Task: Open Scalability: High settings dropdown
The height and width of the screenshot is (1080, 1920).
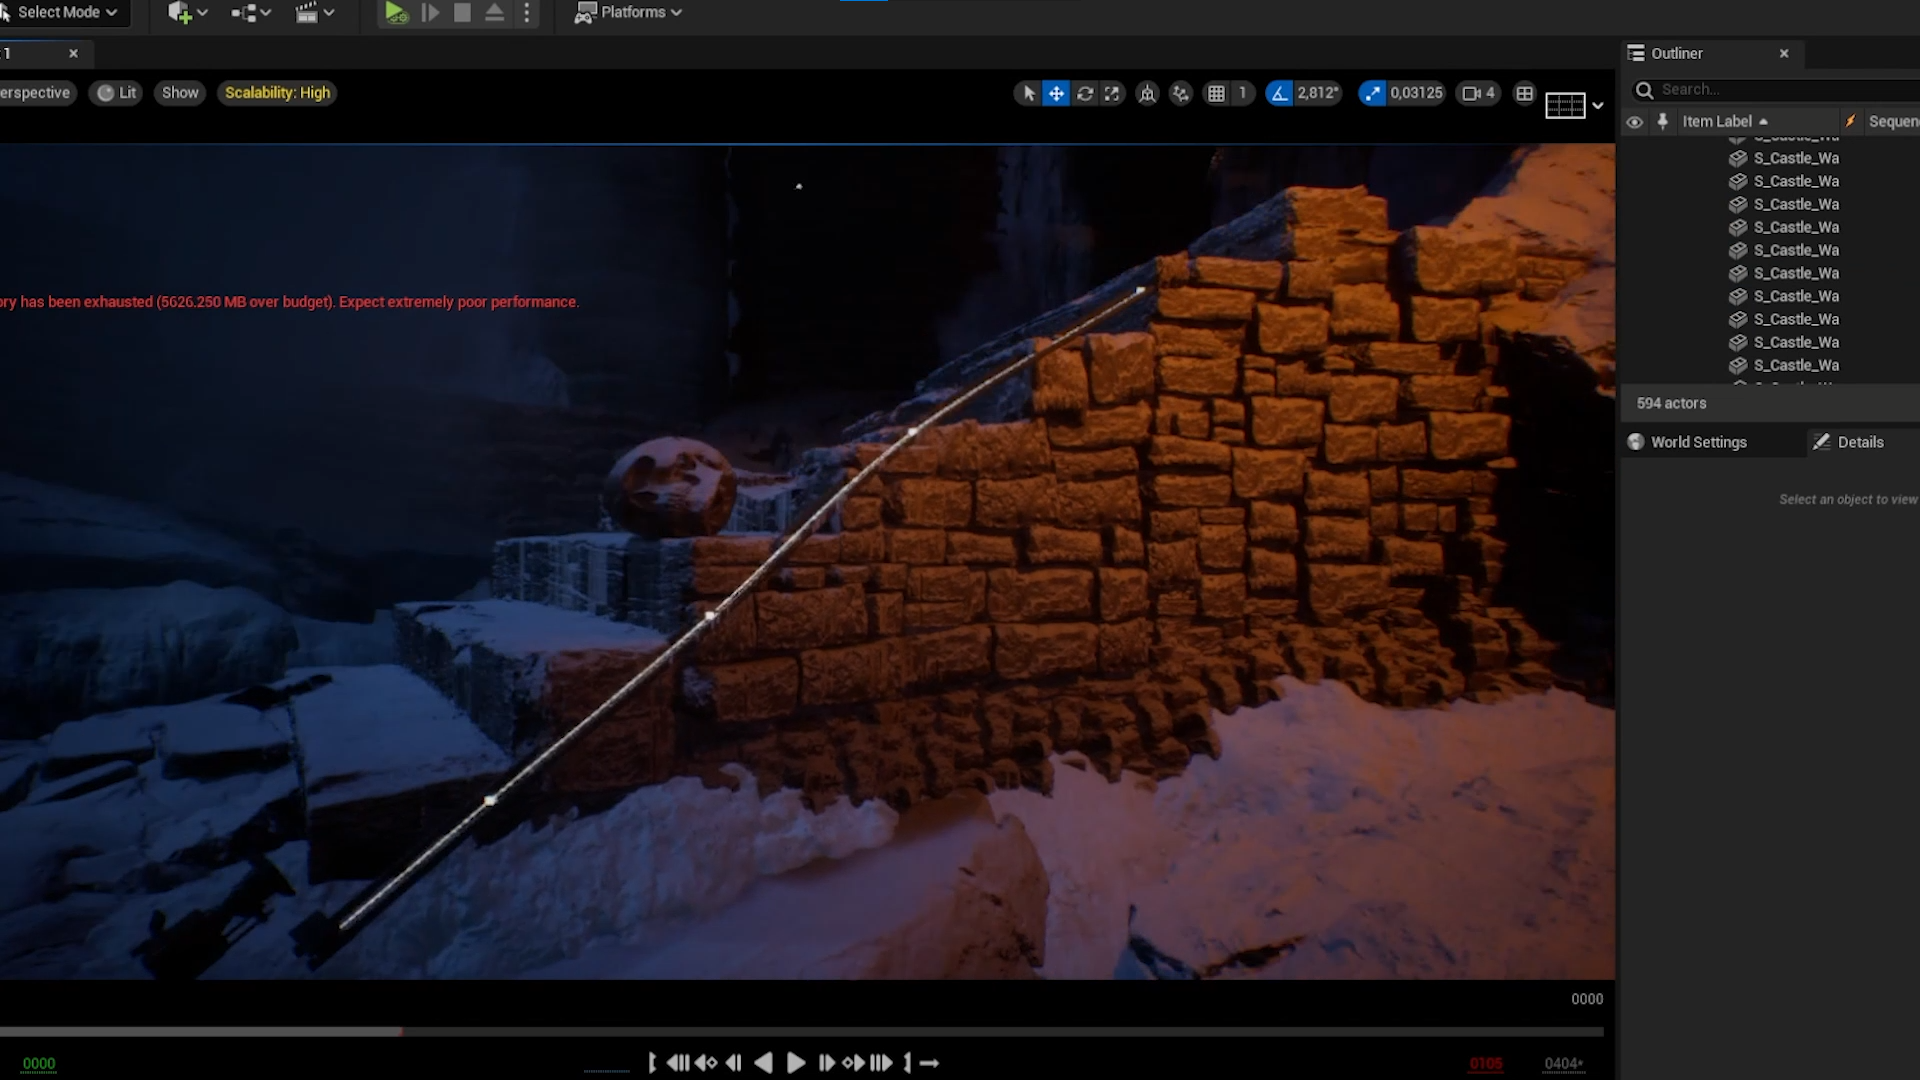Action: 277,93
